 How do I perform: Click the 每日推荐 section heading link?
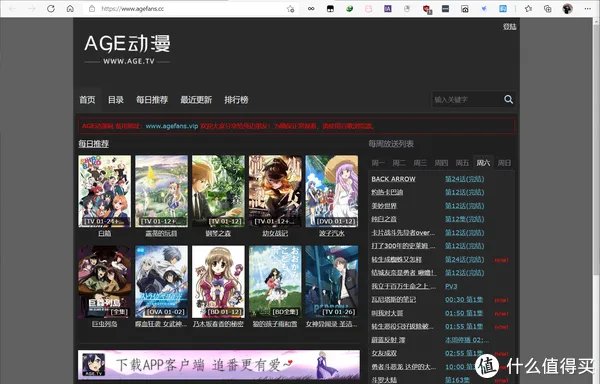pos(94,144)
